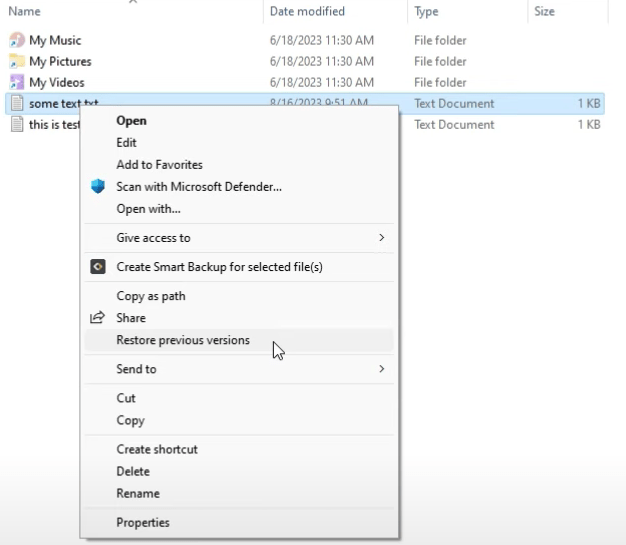Click the Microsoft Defender shield icon
626x545 pixels.
(x=98, y=186)
